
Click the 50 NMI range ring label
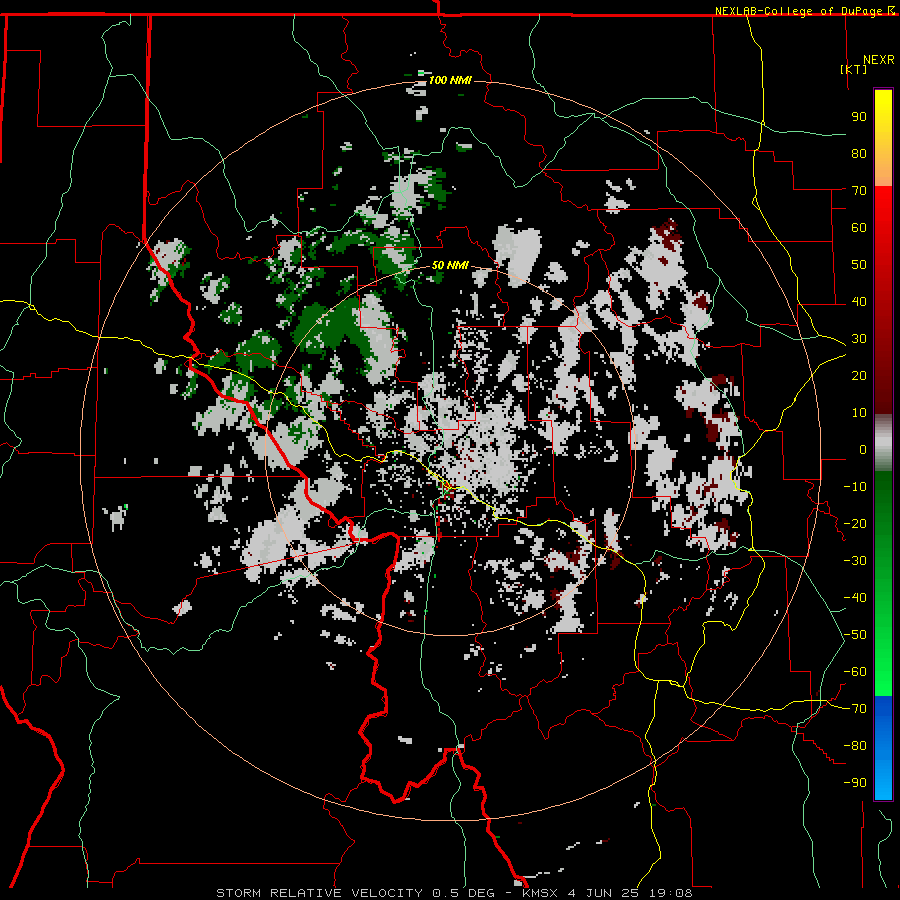pos(450,265)
